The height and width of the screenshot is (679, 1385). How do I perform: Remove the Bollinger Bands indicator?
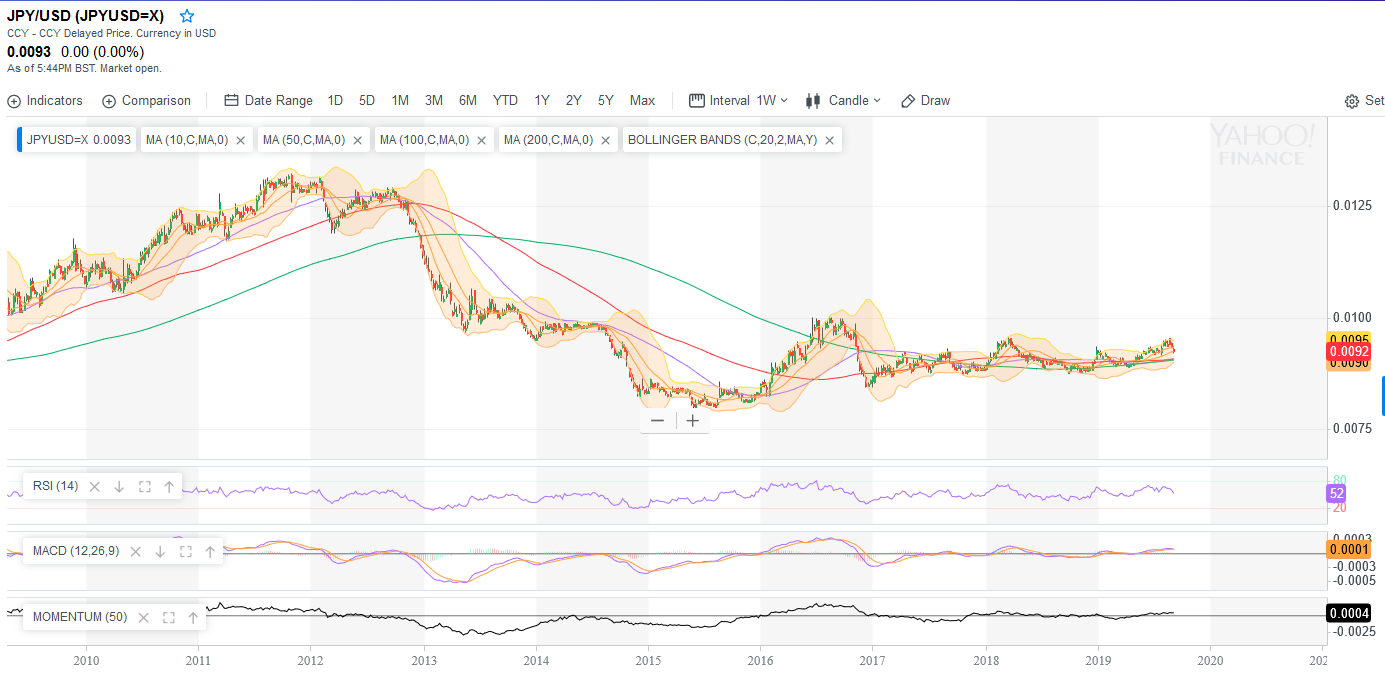click(829, 141)
